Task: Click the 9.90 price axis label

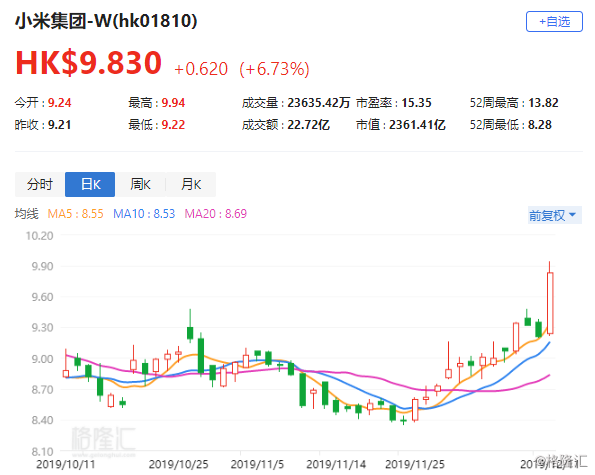Action: pyautogui.click(x=42, y=266)
